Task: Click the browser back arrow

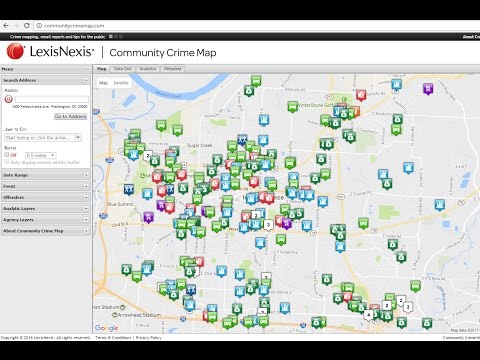Action: pos(6,26)
